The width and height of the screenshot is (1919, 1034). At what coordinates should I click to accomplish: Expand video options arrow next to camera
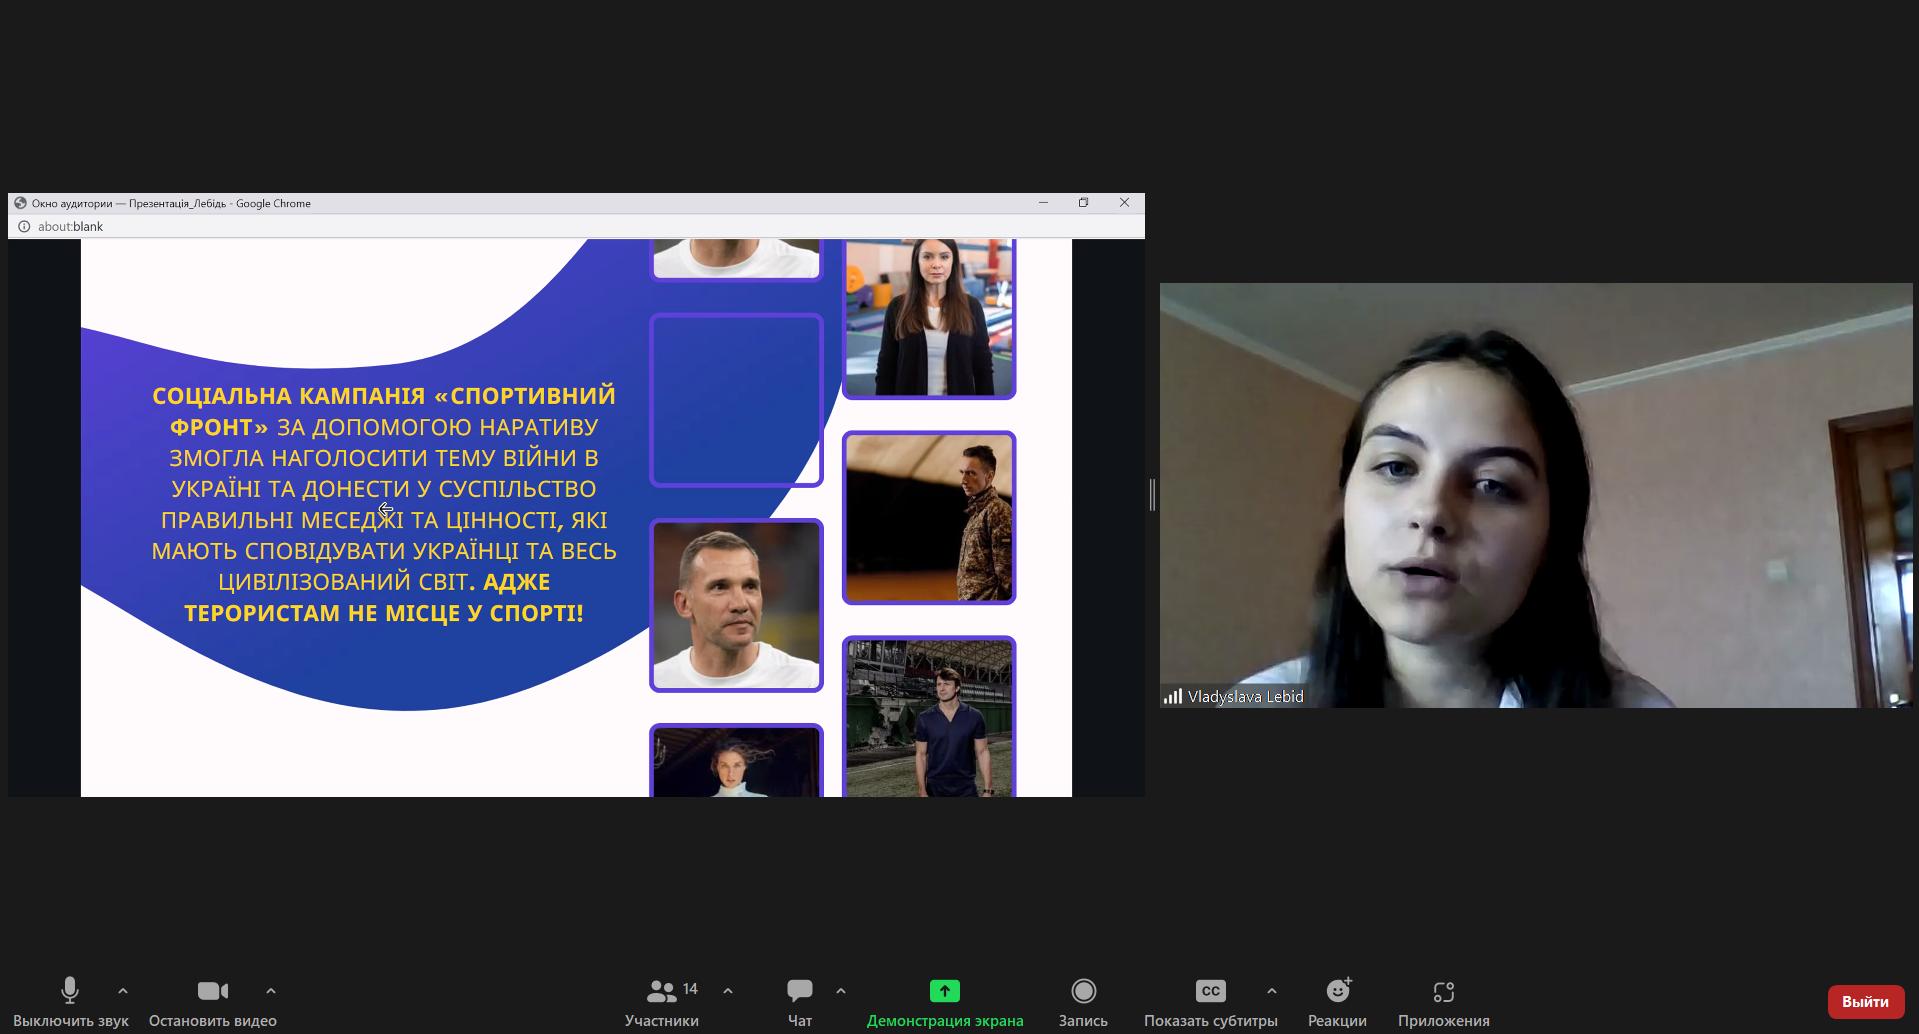point(271,991)
